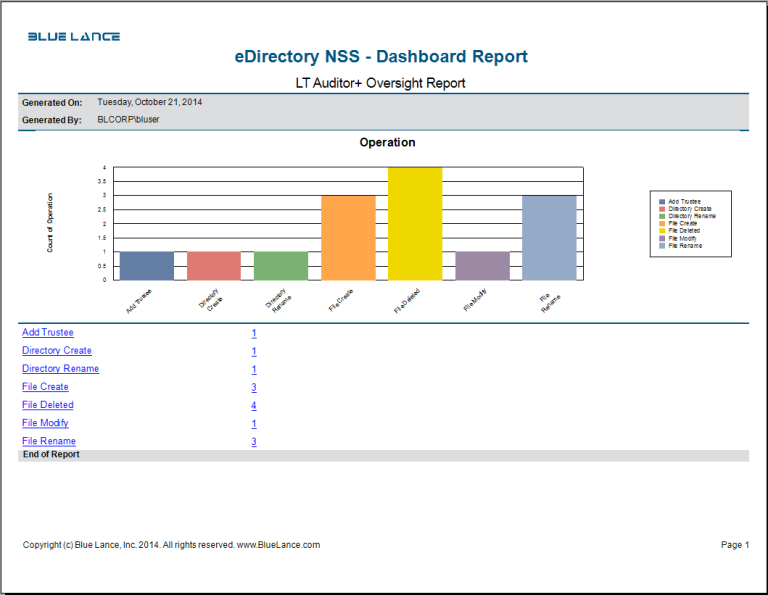Click the red Directory Create bar
768x595 pixels.
[x=214, y=266]
